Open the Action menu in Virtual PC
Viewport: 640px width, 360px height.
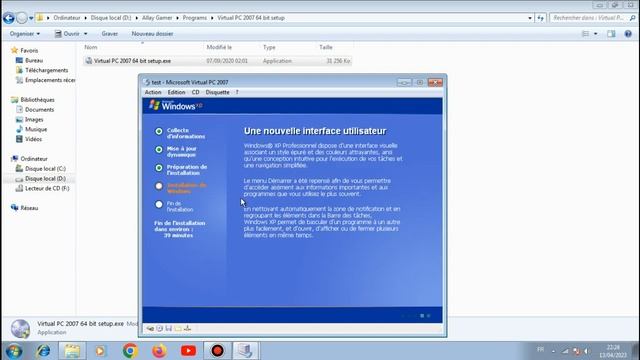point(153,92)
